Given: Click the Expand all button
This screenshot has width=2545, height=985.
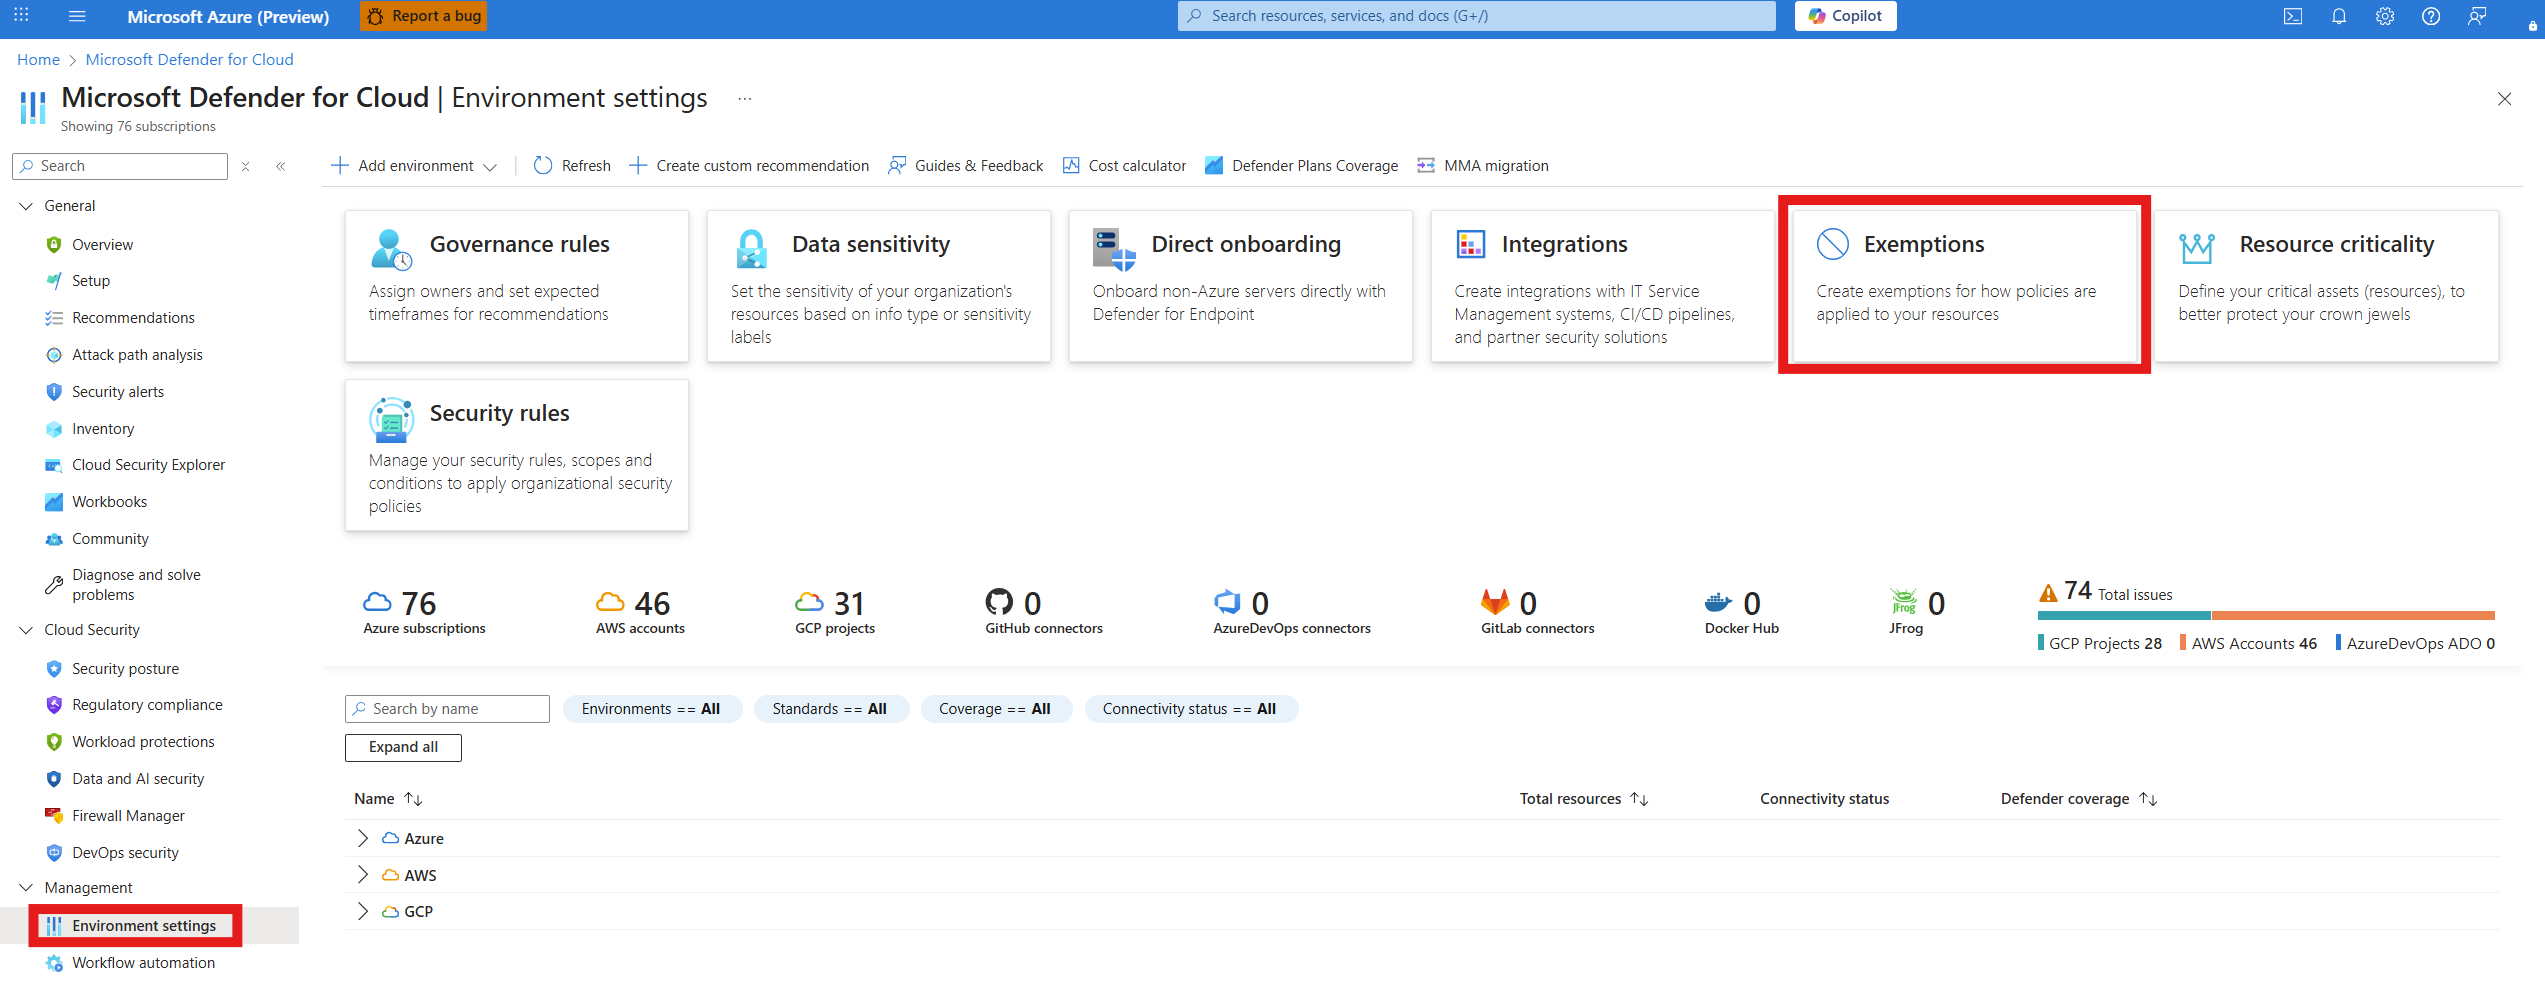Looking at the screenshot, I should [403, 747].
